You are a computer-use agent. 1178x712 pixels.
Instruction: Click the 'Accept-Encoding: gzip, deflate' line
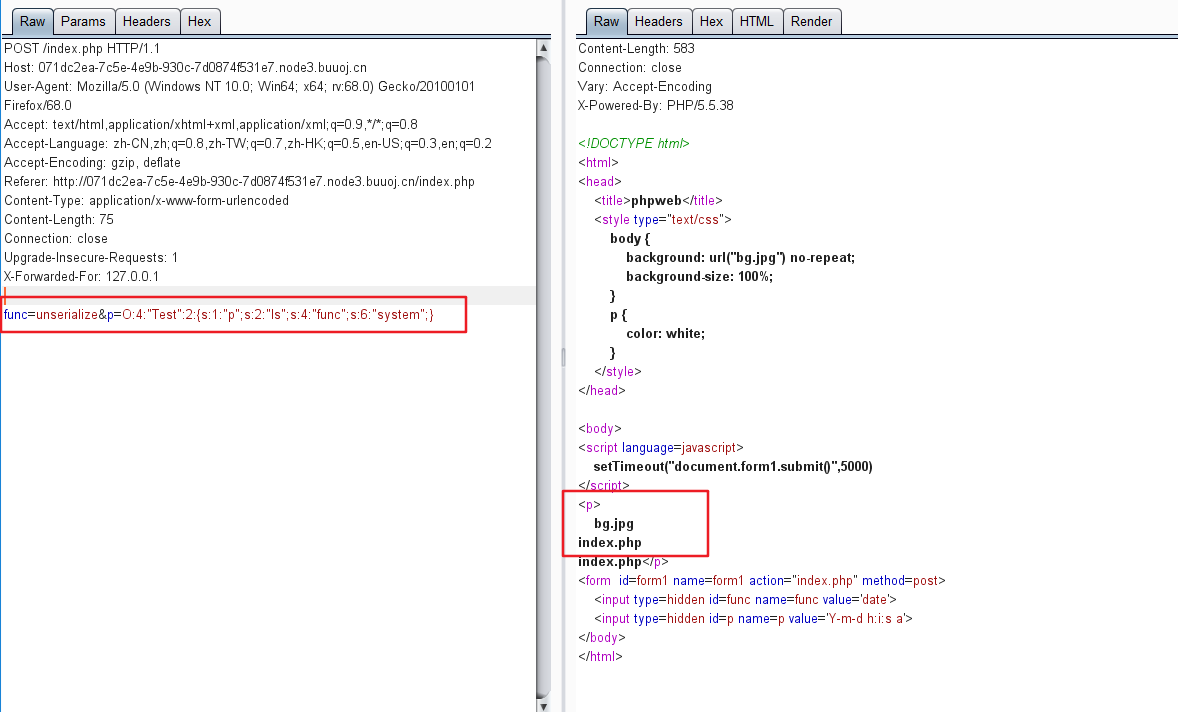(92, 162)
